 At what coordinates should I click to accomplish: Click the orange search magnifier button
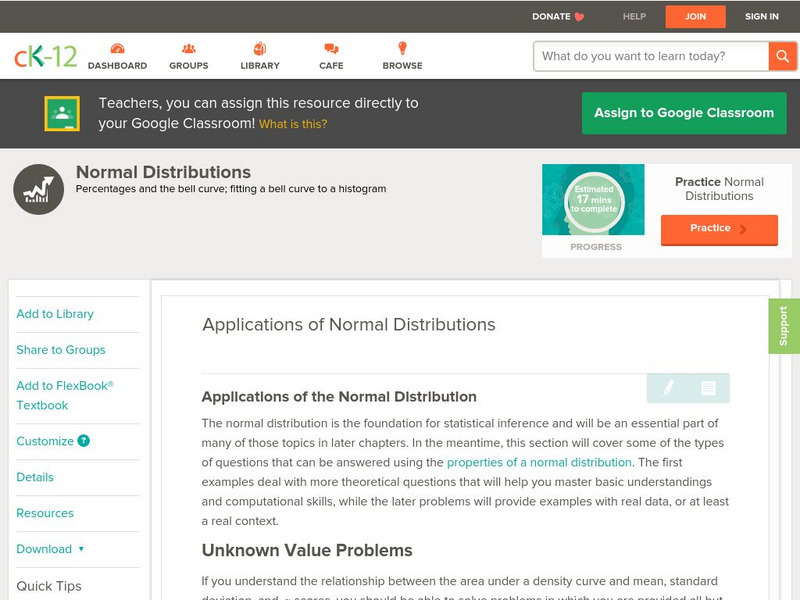(782, 56)
